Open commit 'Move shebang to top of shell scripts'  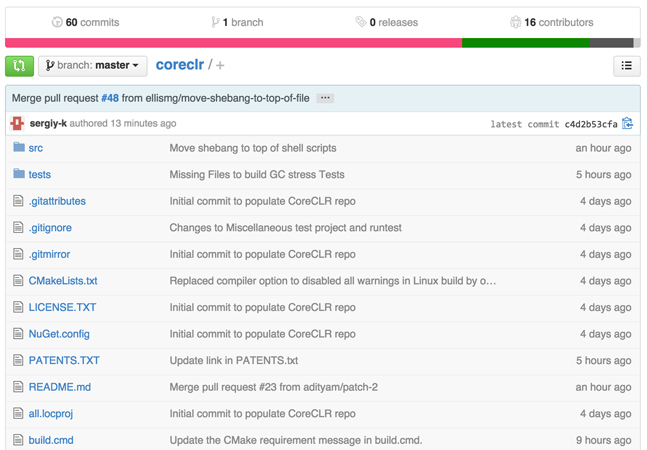(x=253, y=148)
